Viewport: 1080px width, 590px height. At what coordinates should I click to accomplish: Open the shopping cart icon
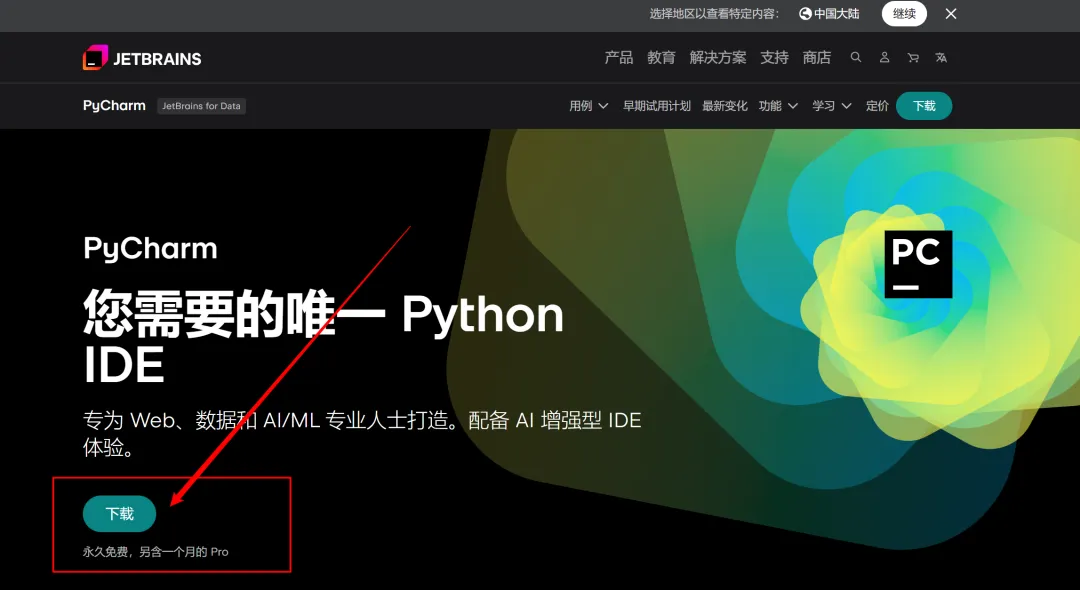[913, 58]
